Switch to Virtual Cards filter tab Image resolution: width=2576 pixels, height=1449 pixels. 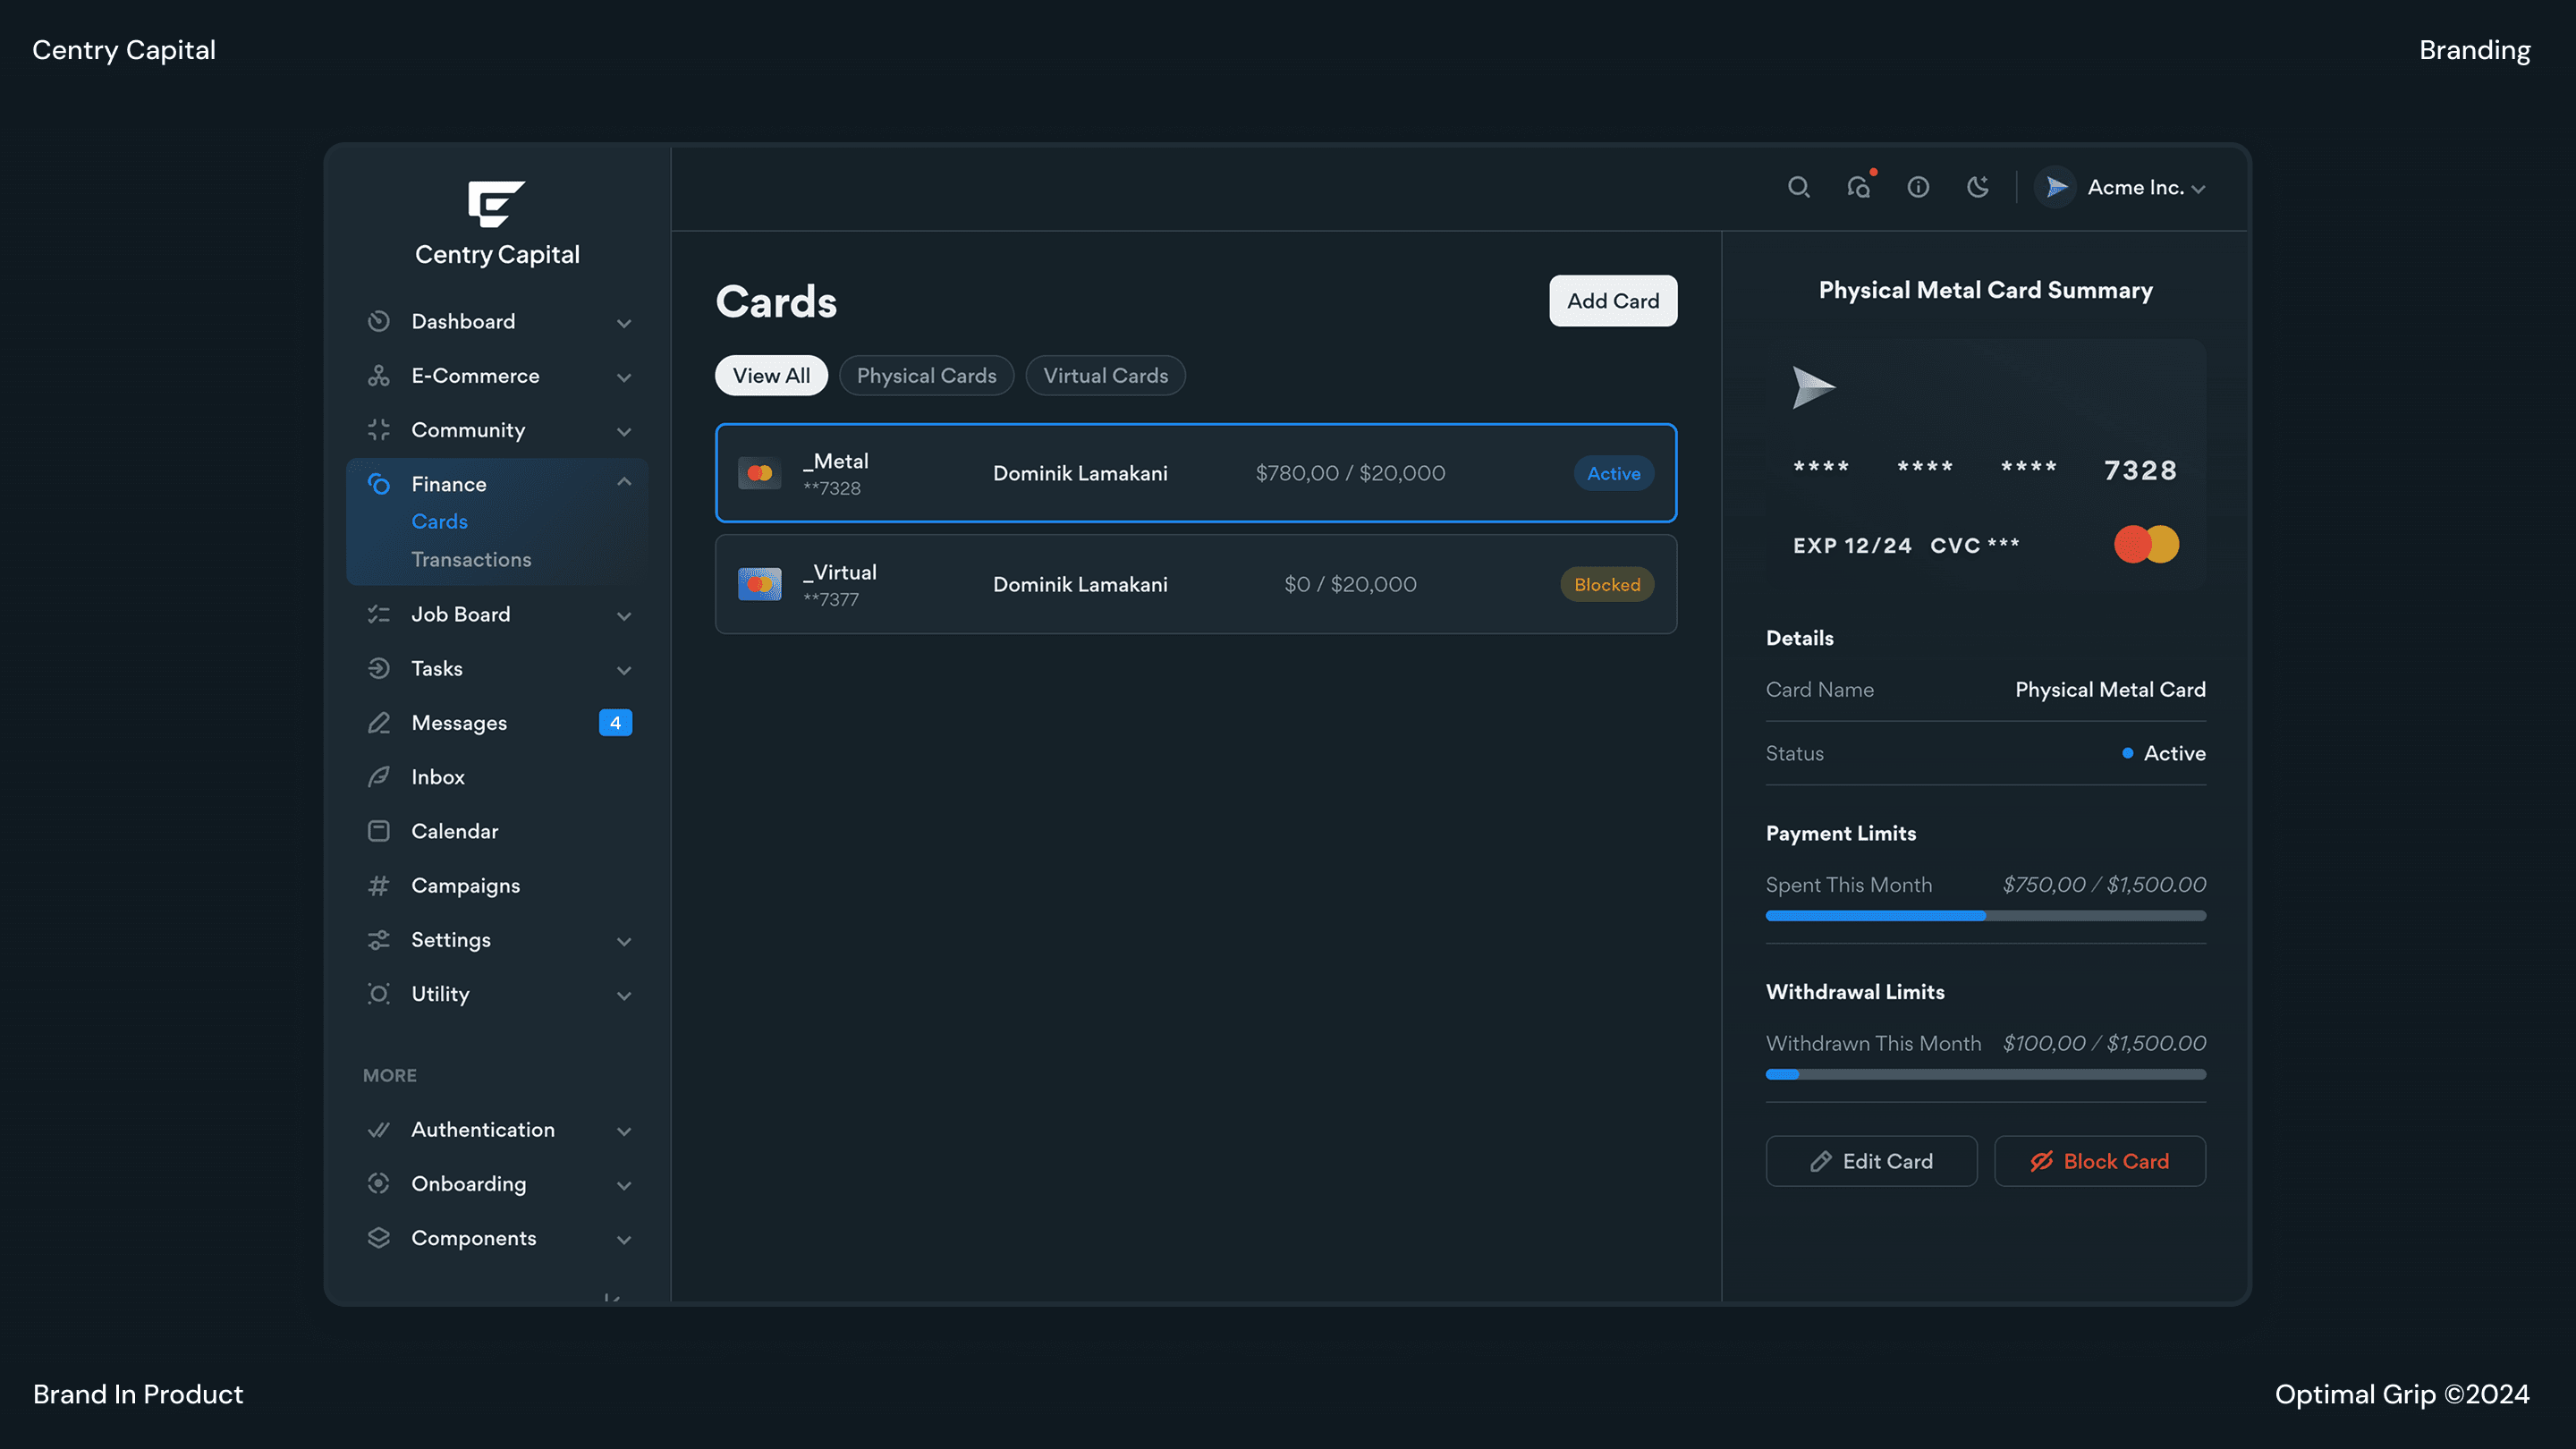coord(1105,376)
